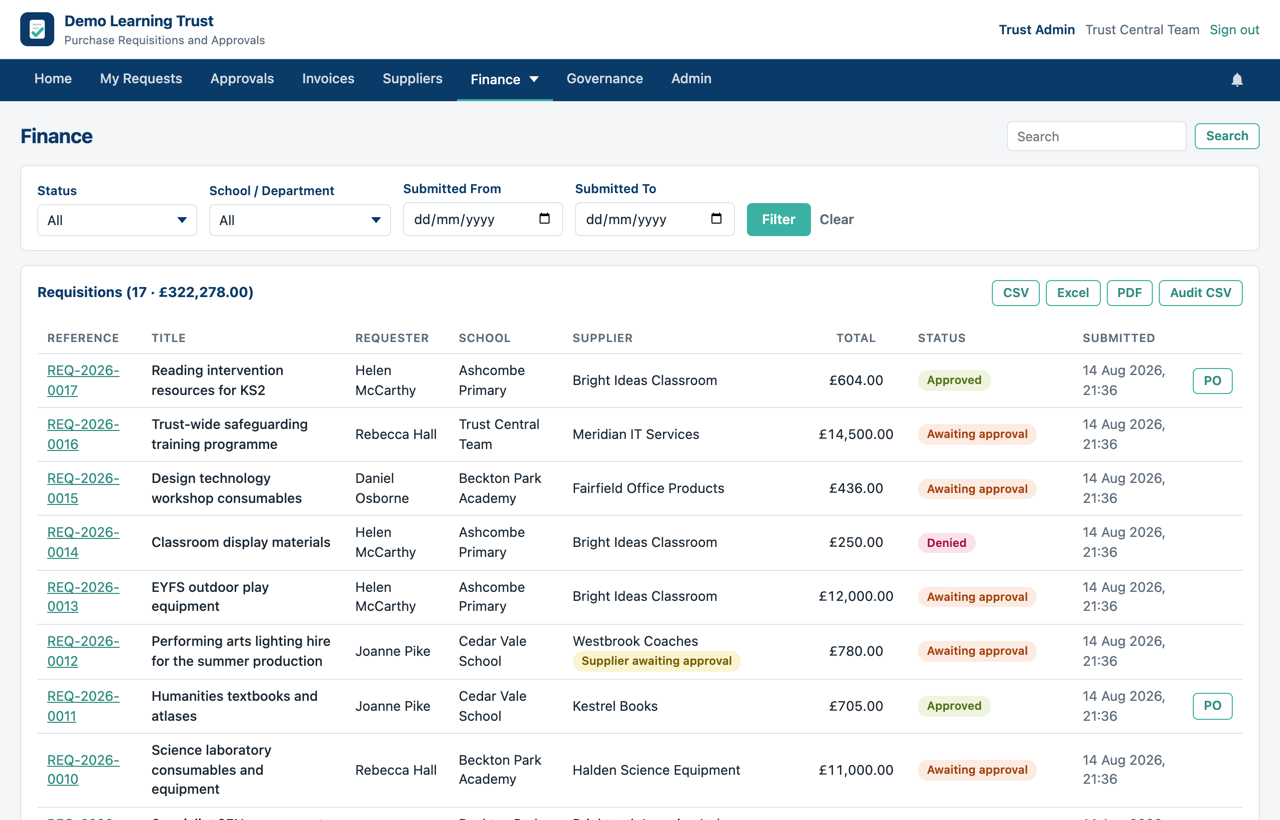This screenshot has height=820, width=1280.
Task: Switch to Approvals section
Action: pos(242,79)
